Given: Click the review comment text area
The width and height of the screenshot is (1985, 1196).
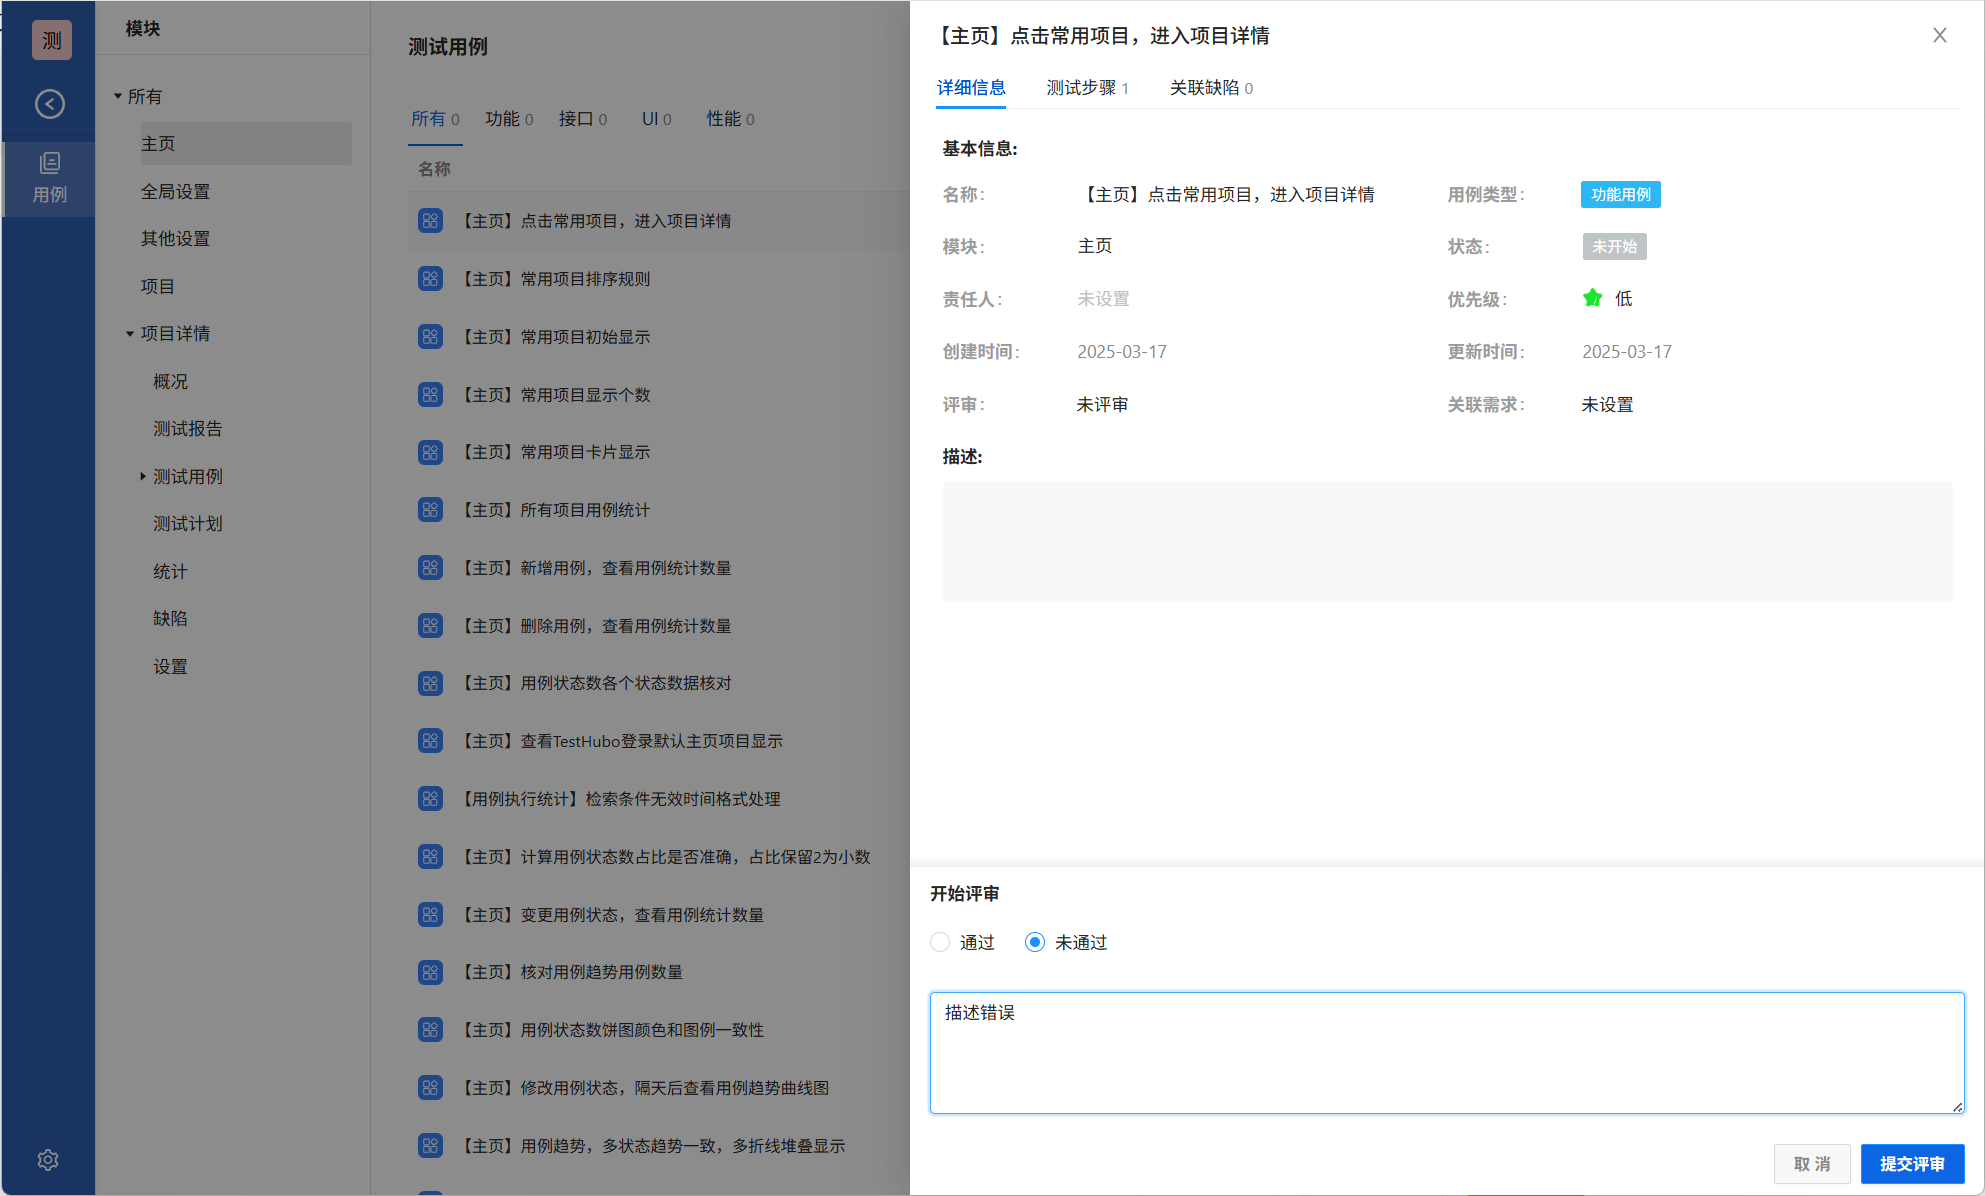Looking at the screenshot, I should [1446, 1052].
